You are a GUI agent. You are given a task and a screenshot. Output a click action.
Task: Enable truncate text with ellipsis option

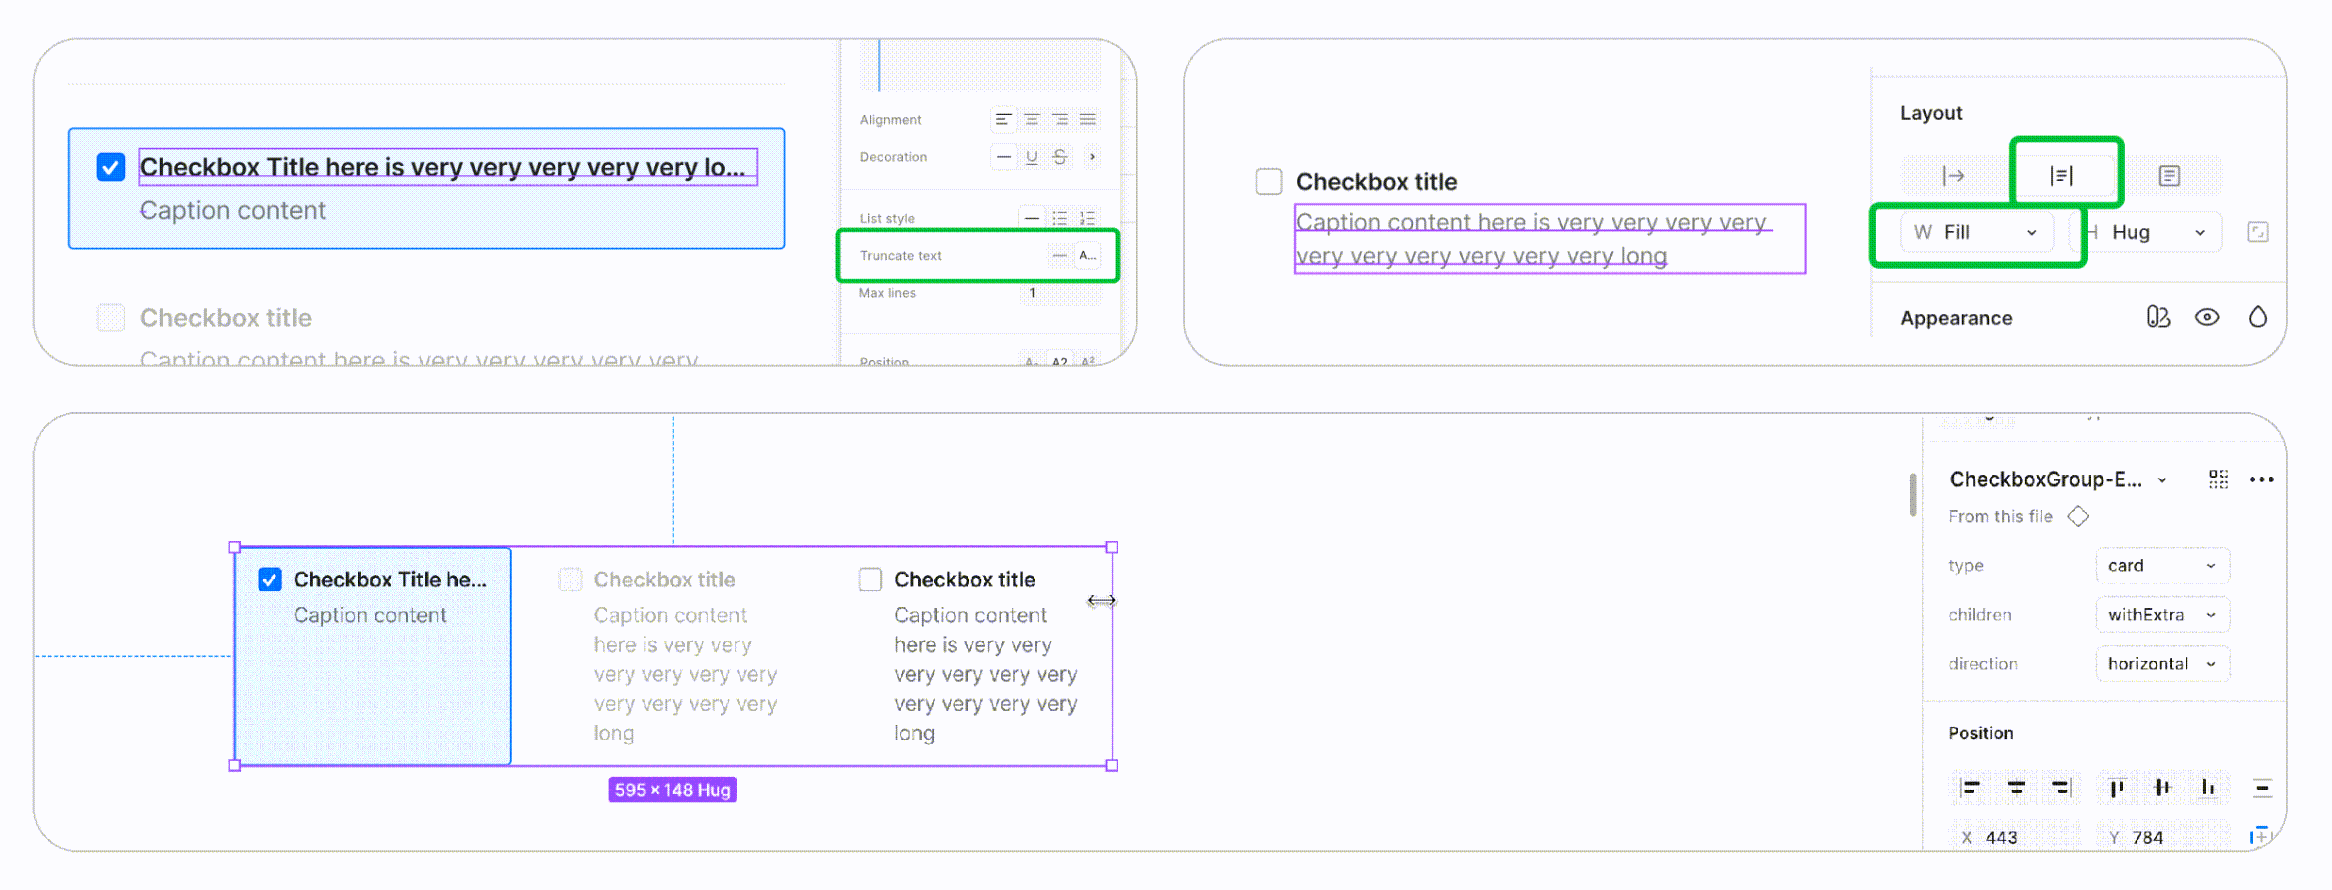(x=1087, y=256)
